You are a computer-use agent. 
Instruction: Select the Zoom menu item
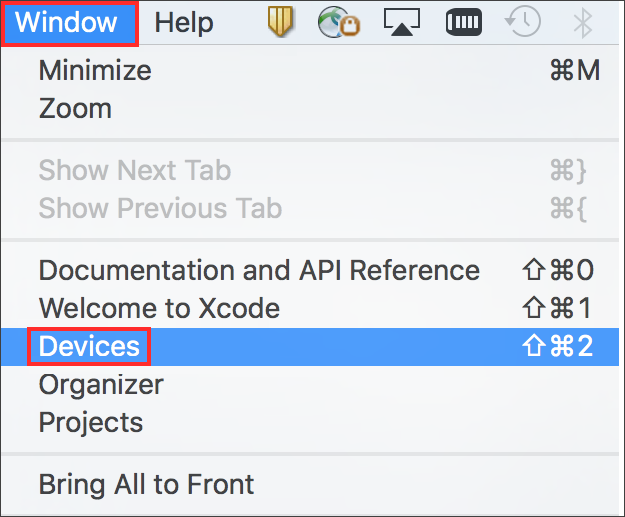pos(310,108)
